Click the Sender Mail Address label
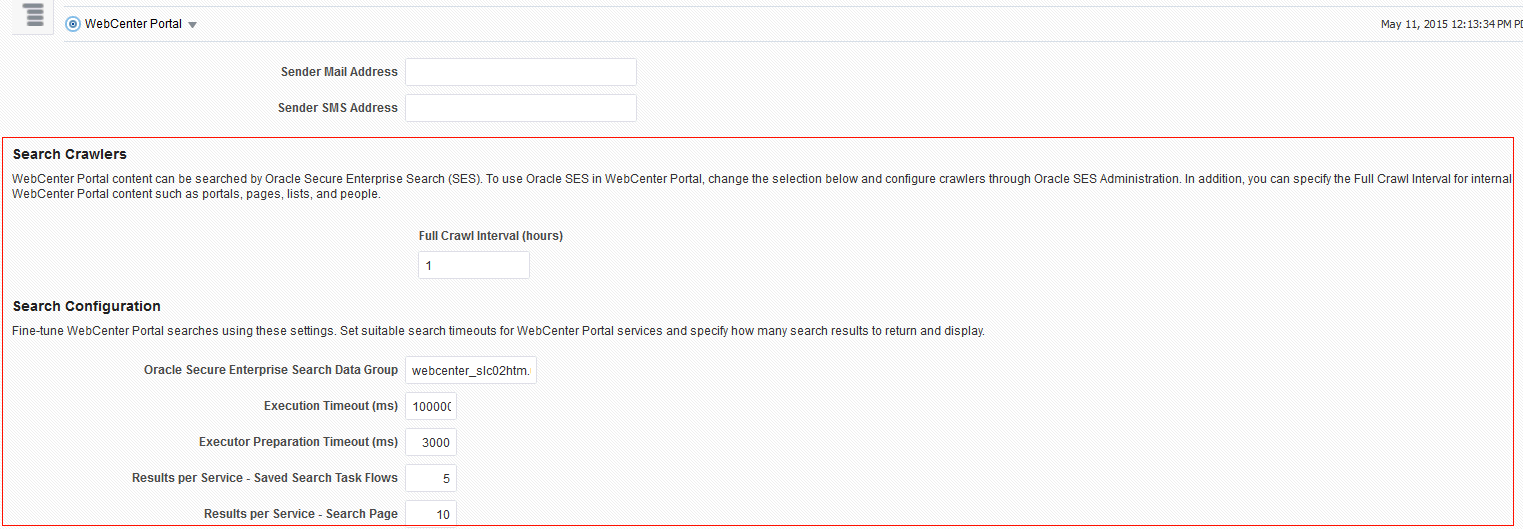Viewport: 1523px width, 529px height. tap(339, 72)
